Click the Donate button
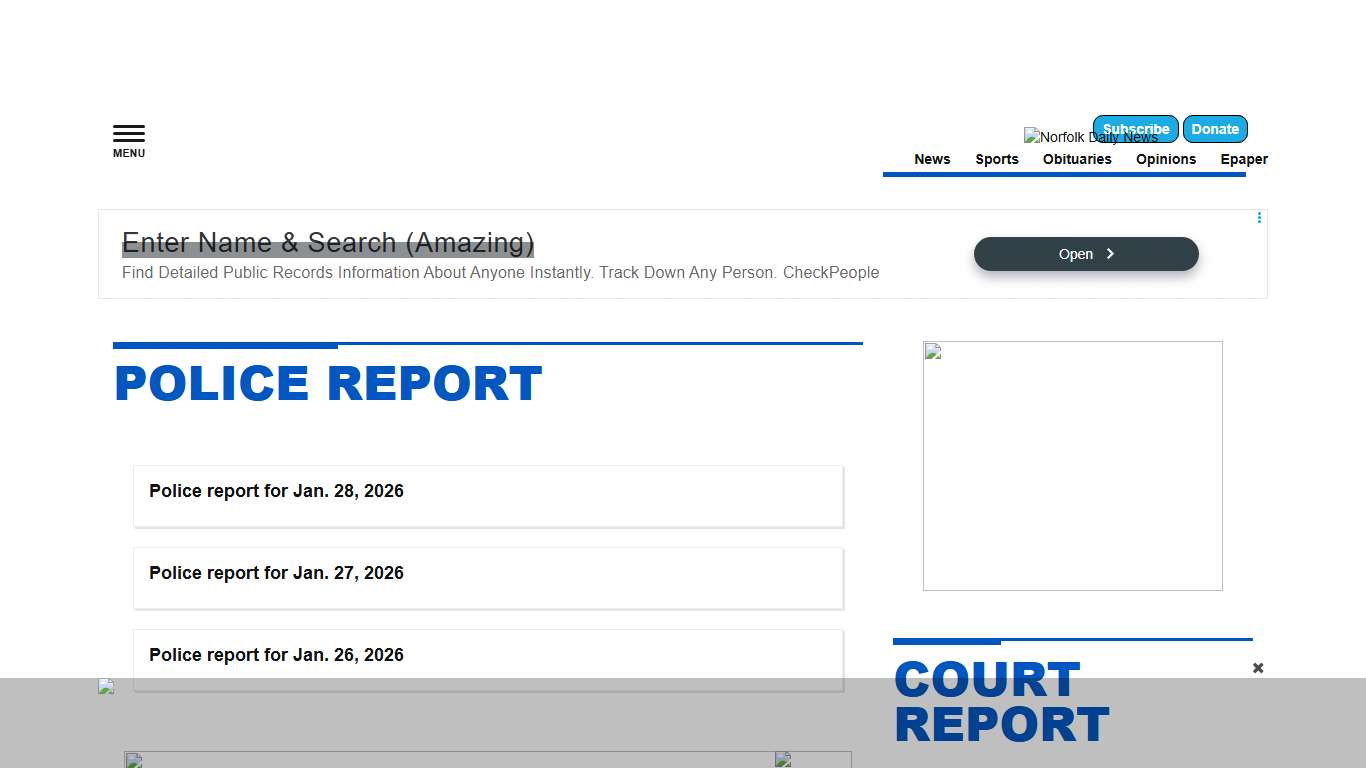This screenshot has height=768, width=1366. pyautogui.click(x=1215, y=129)
